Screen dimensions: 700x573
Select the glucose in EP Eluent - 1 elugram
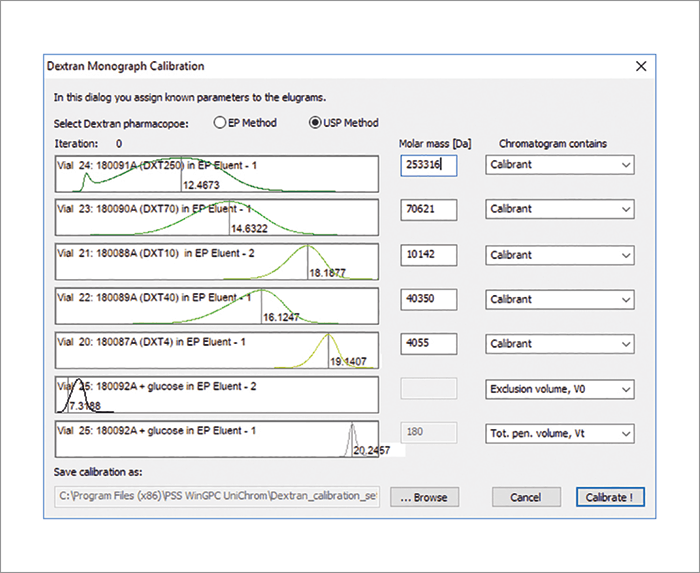pos(217,439)
